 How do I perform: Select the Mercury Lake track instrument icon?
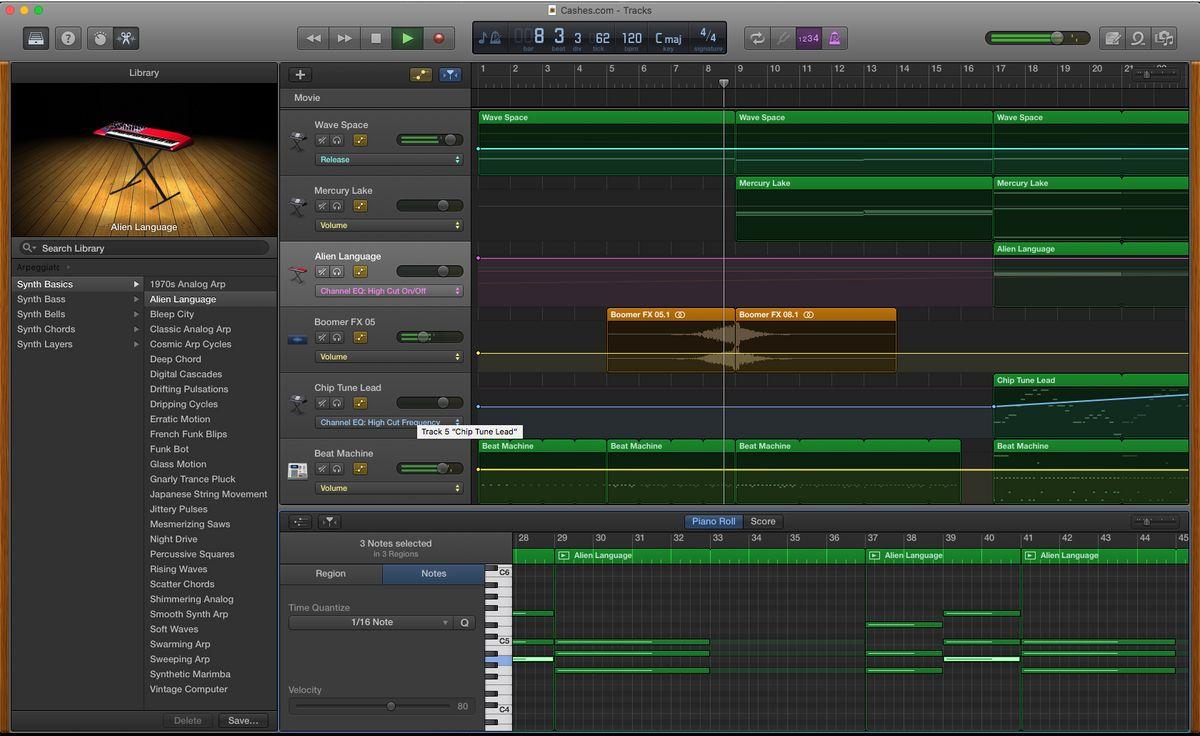(x=298, y=207)
